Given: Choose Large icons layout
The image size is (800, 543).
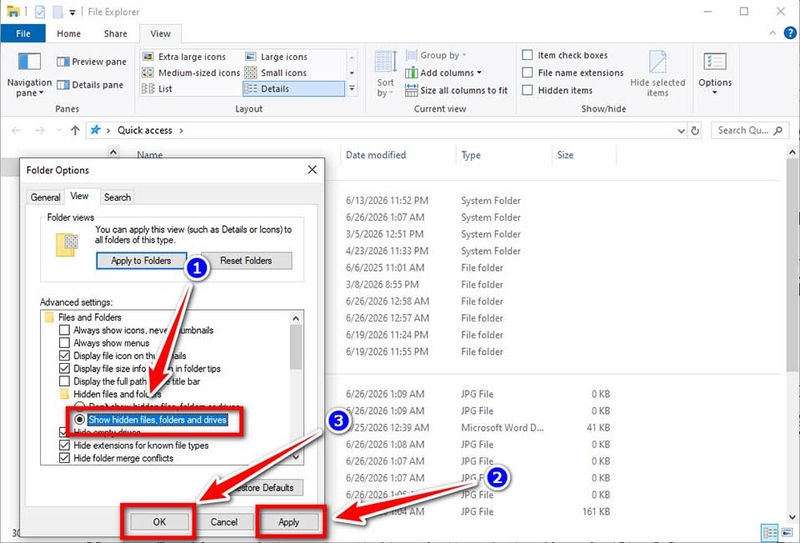Looking at the screenshot, I should tap(277, 57).
